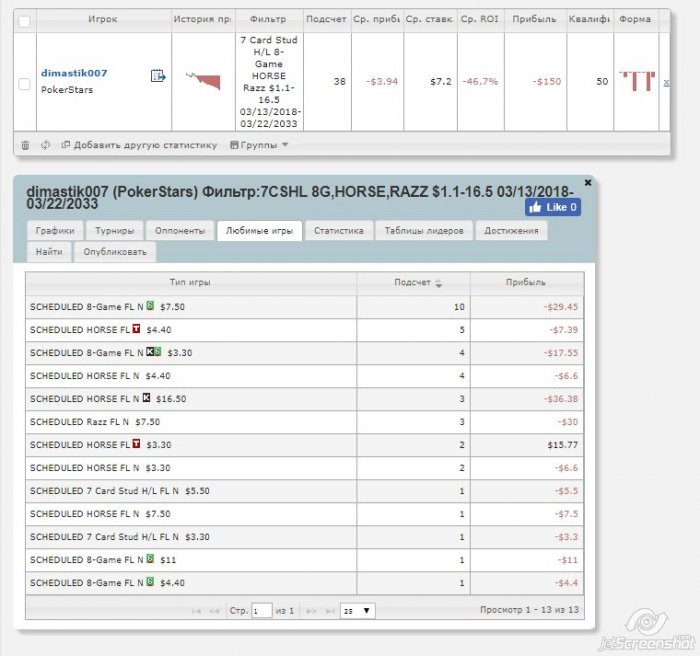Click the K badge in 8-Game $3.30 row
The image size is (700, 656).
[x=150, y=352]
